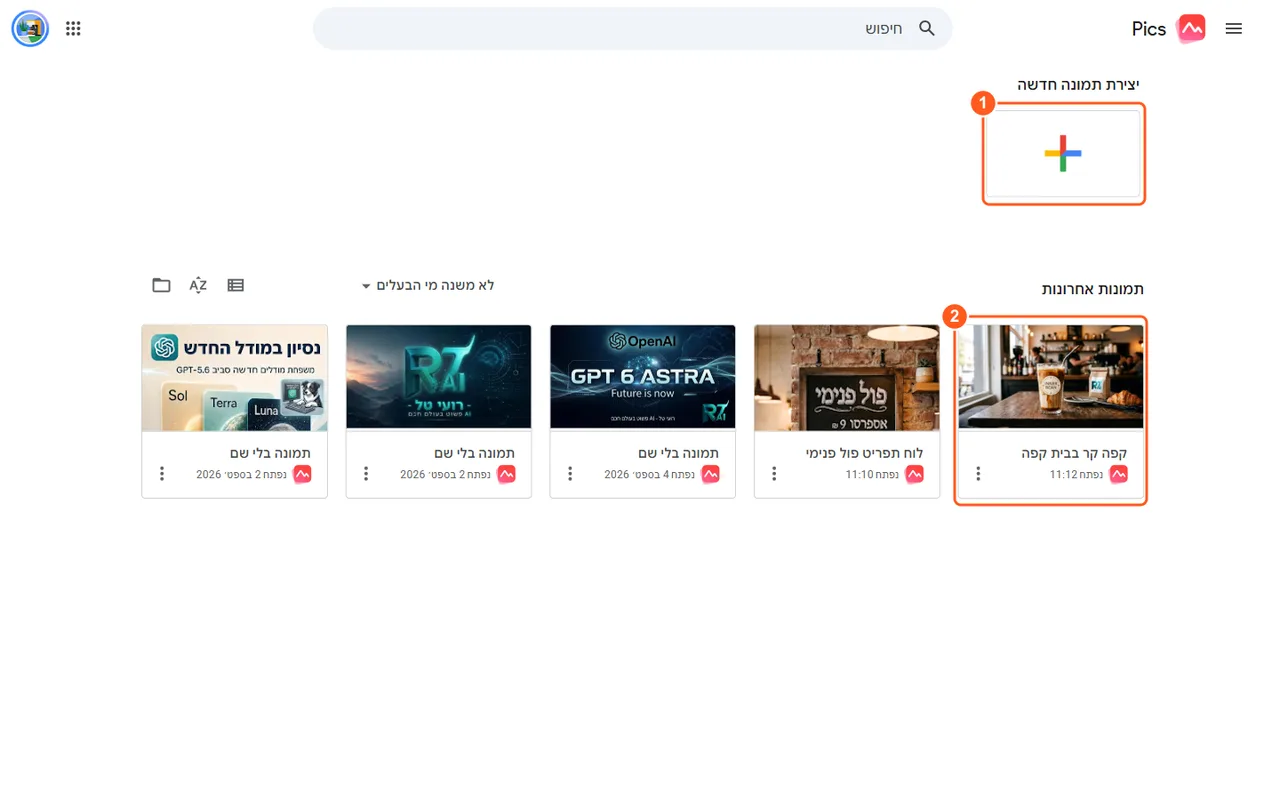The height and width of the screenshot is (800, 1280).
Task: Open the A-Z sort options
Action: coord(198,285)
